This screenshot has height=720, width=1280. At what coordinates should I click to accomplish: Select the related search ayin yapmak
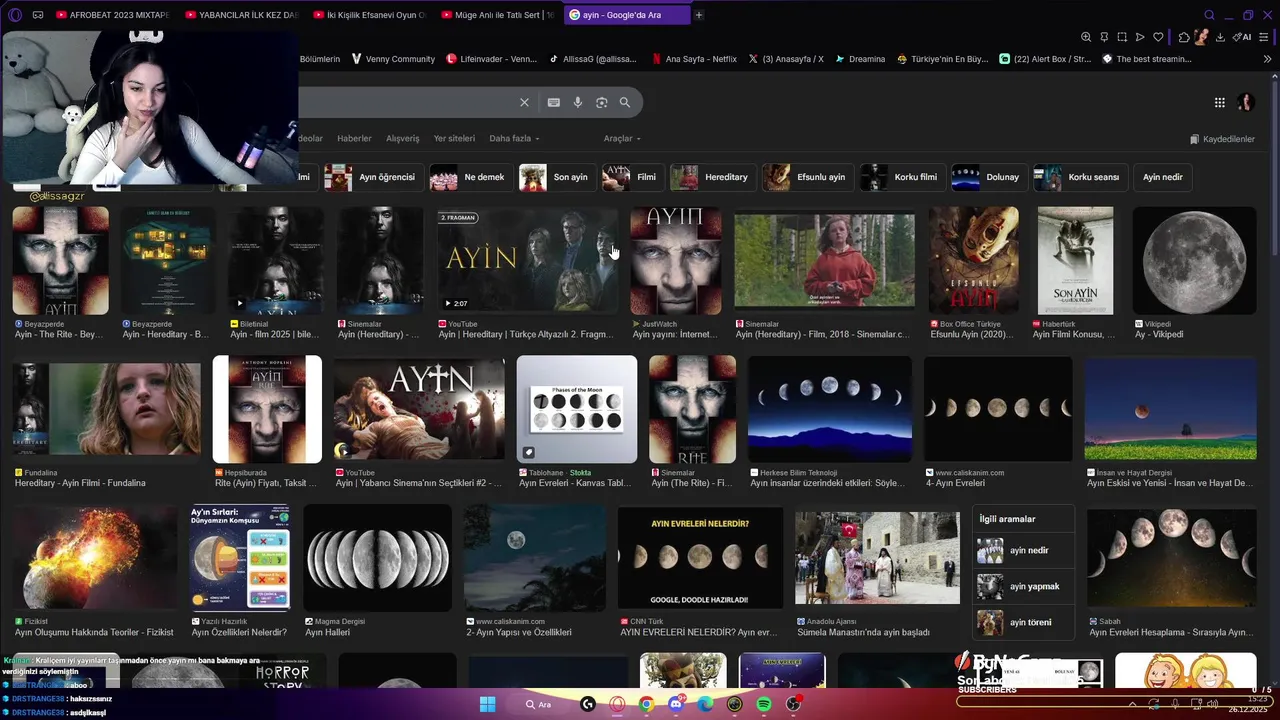tap(1024, 587)
